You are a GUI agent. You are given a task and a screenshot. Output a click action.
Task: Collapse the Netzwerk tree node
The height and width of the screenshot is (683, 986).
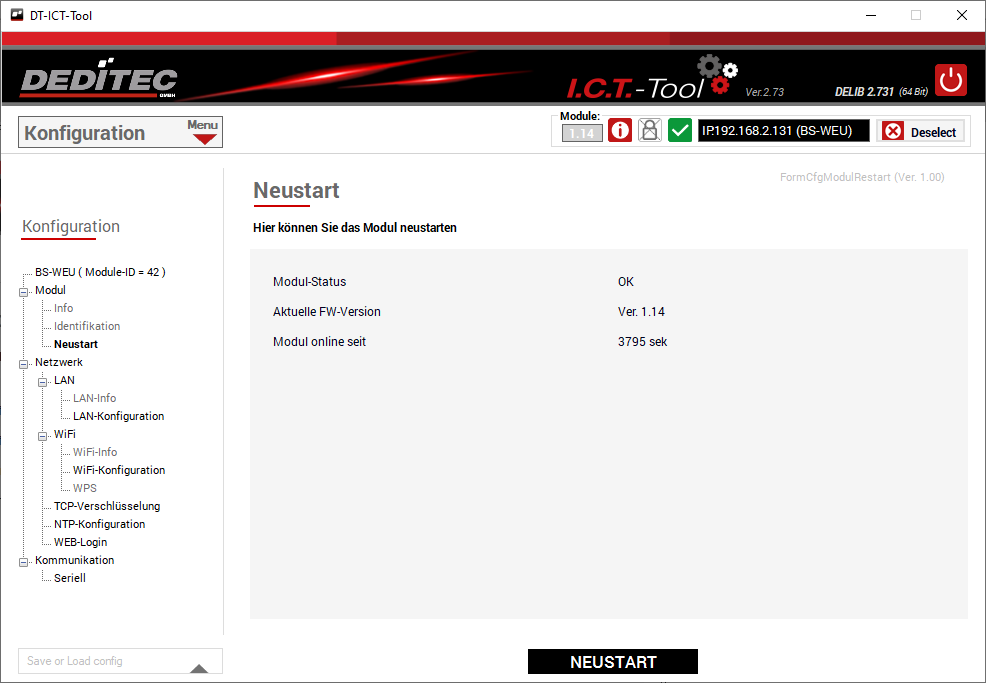pos(23,363)
